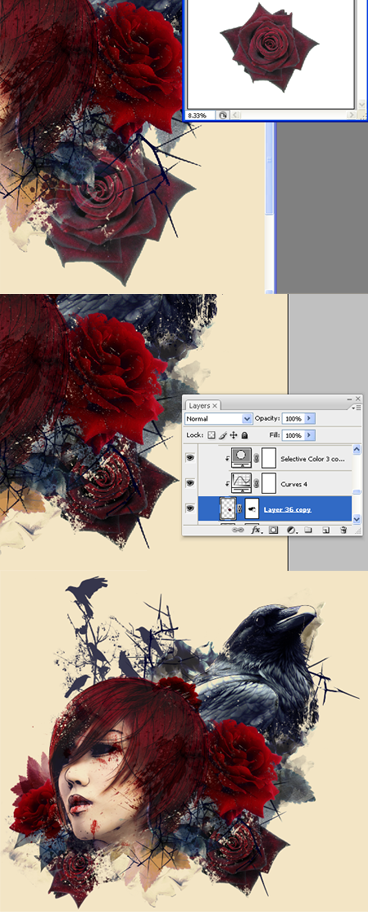Screen dimensions: 368x912
Task: Create new fill or adjustment layer
Action: 291,530
